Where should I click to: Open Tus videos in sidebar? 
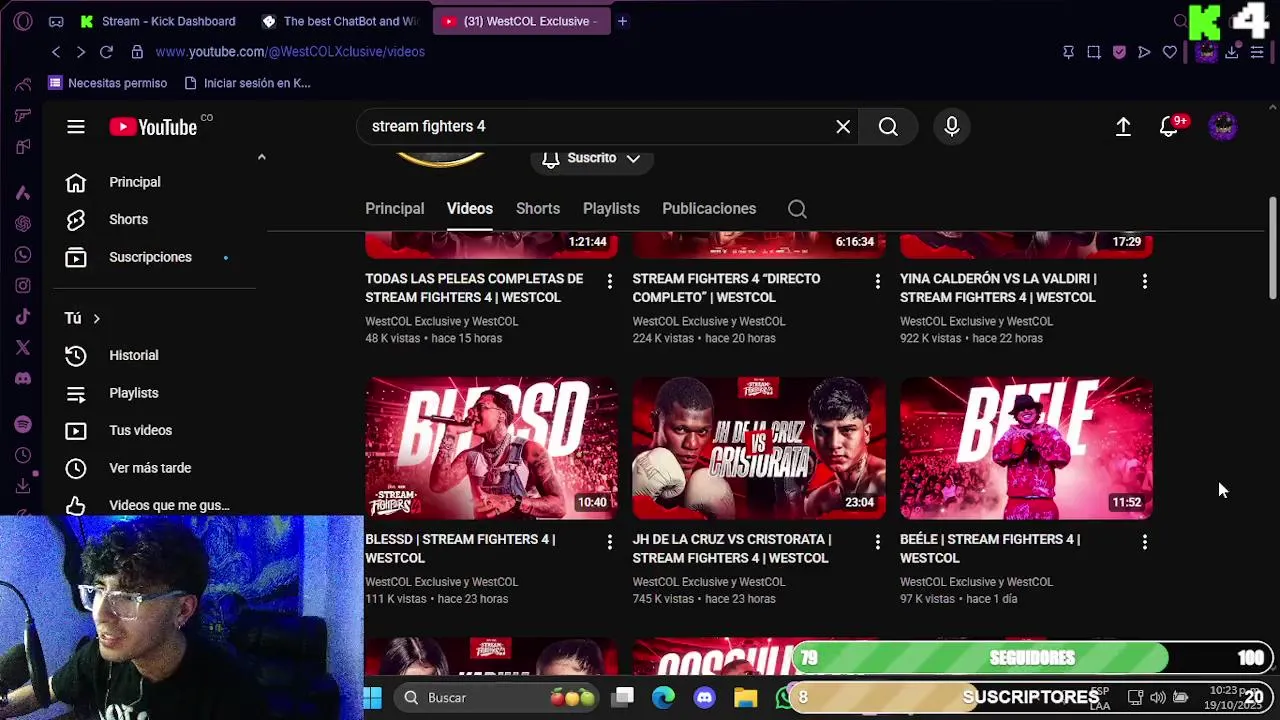153,430
